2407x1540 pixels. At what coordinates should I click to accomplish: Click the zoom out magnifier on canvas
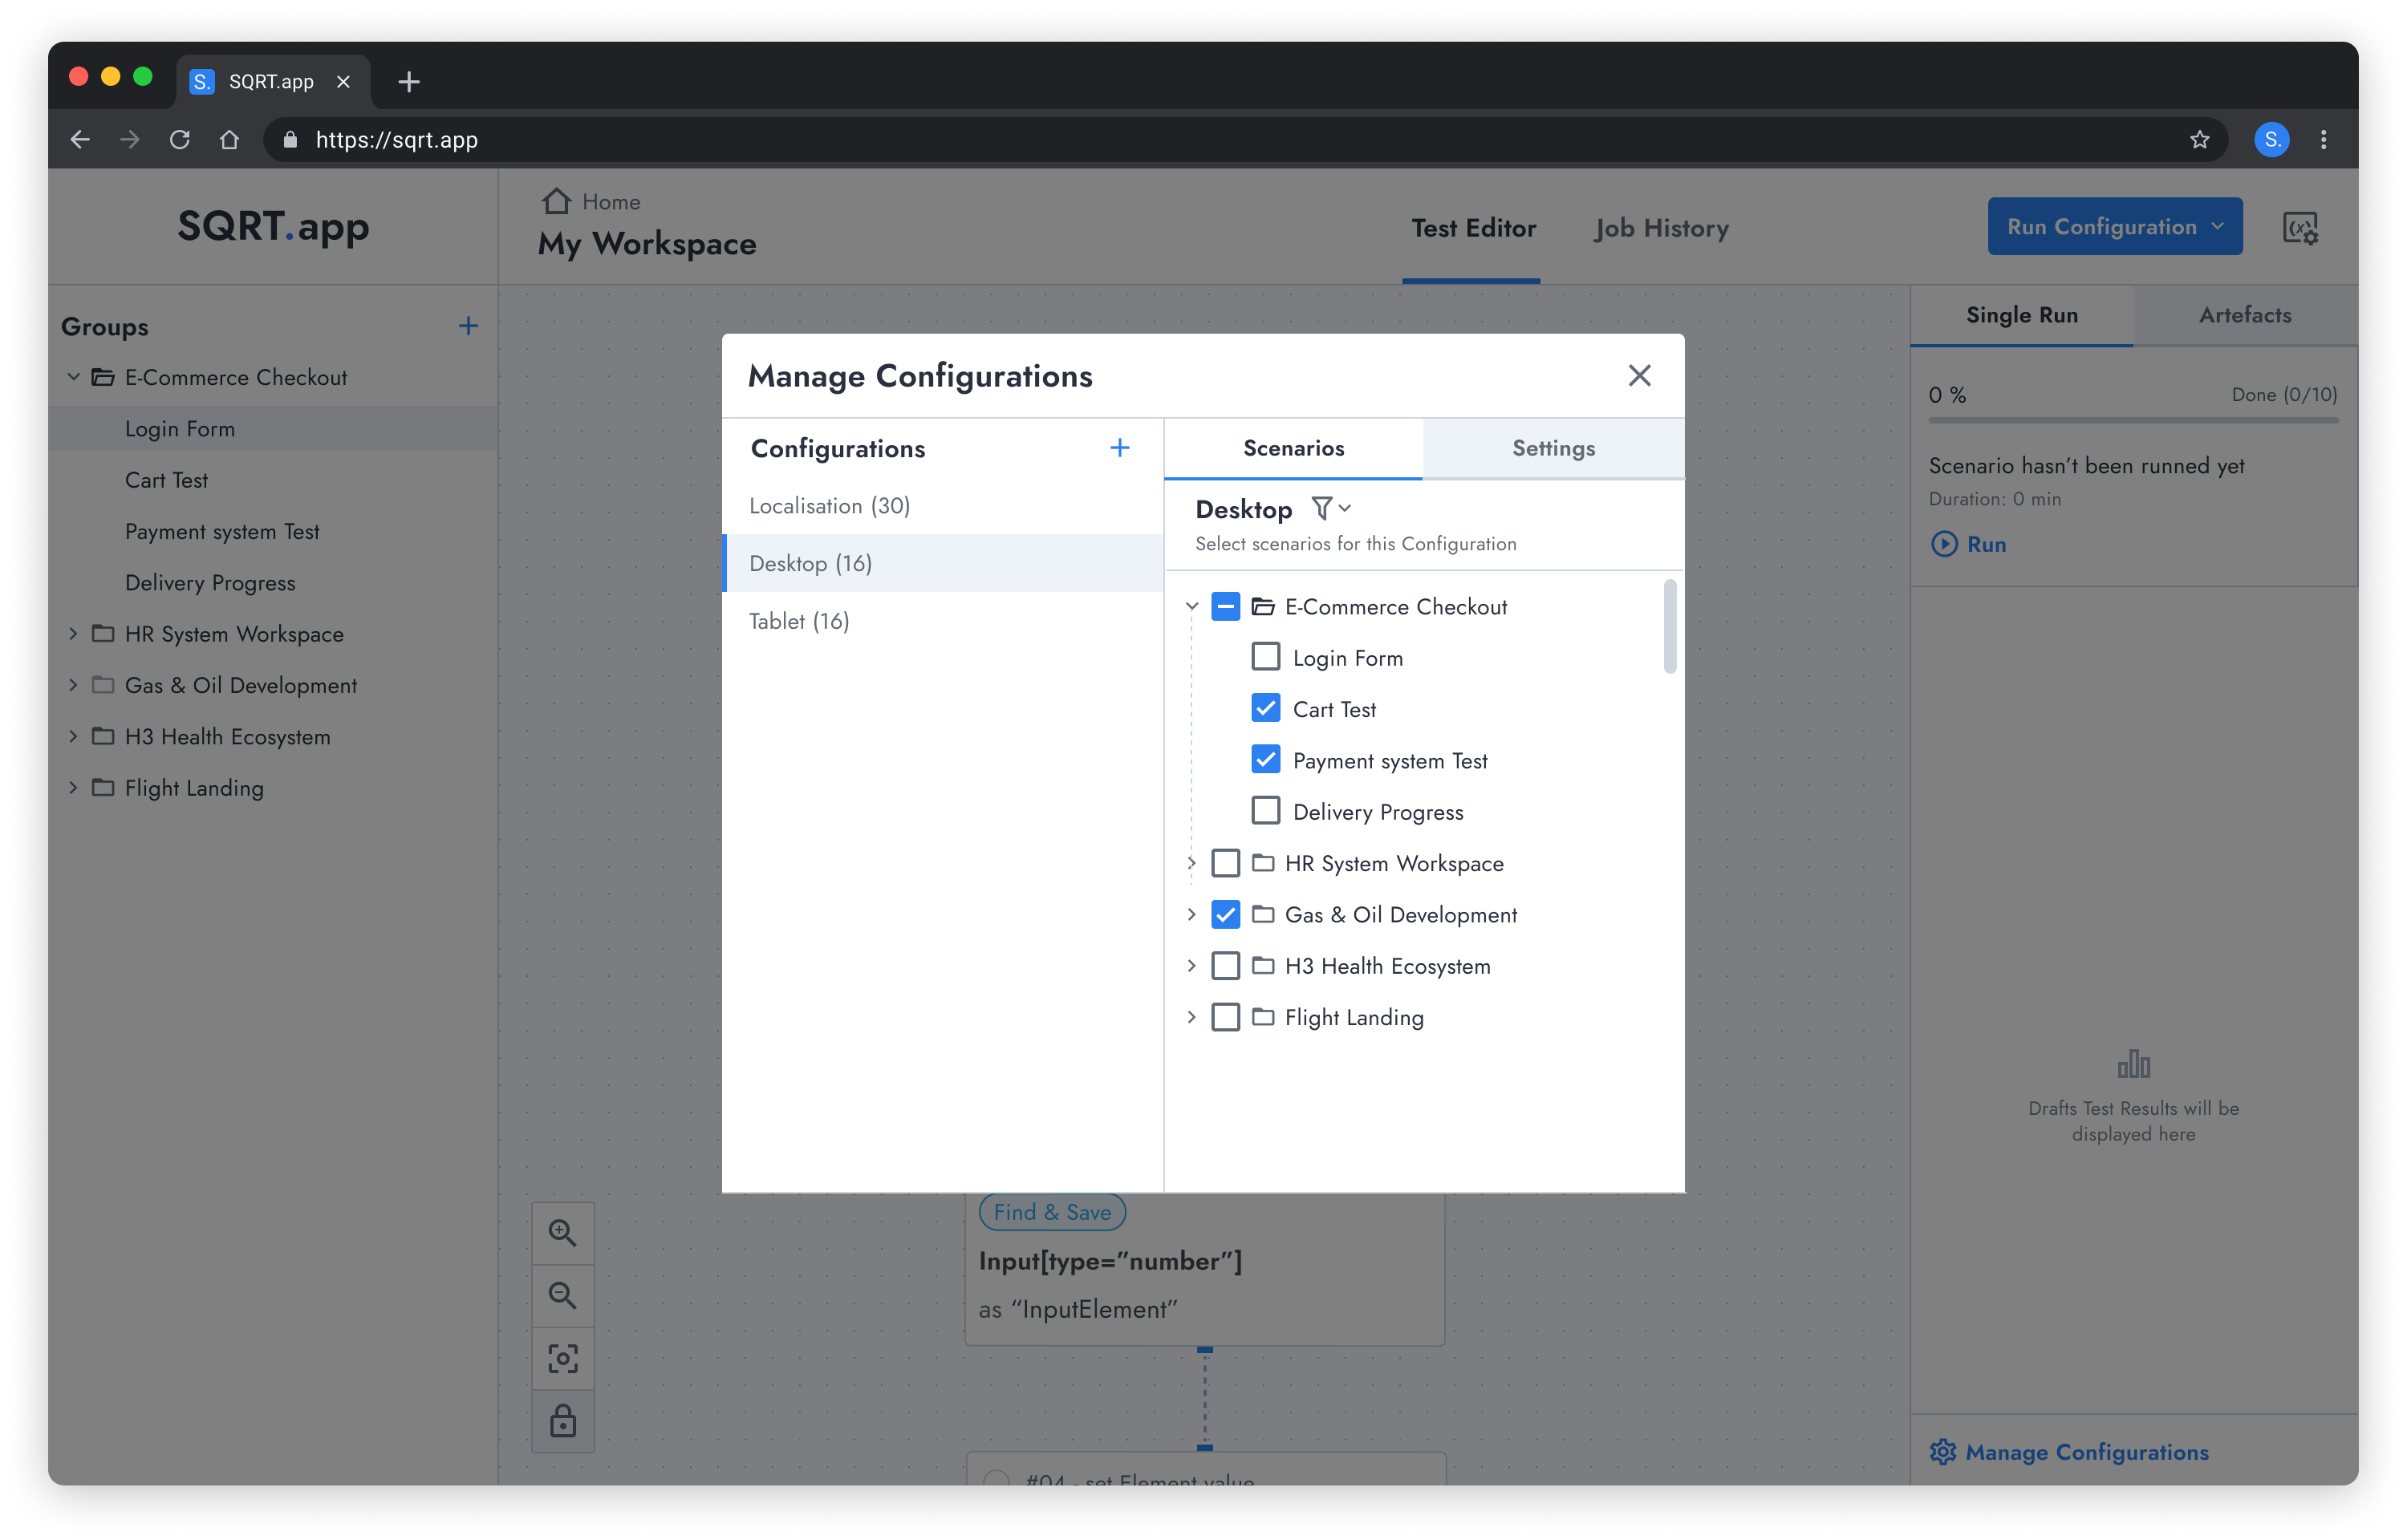[563, 1296]
